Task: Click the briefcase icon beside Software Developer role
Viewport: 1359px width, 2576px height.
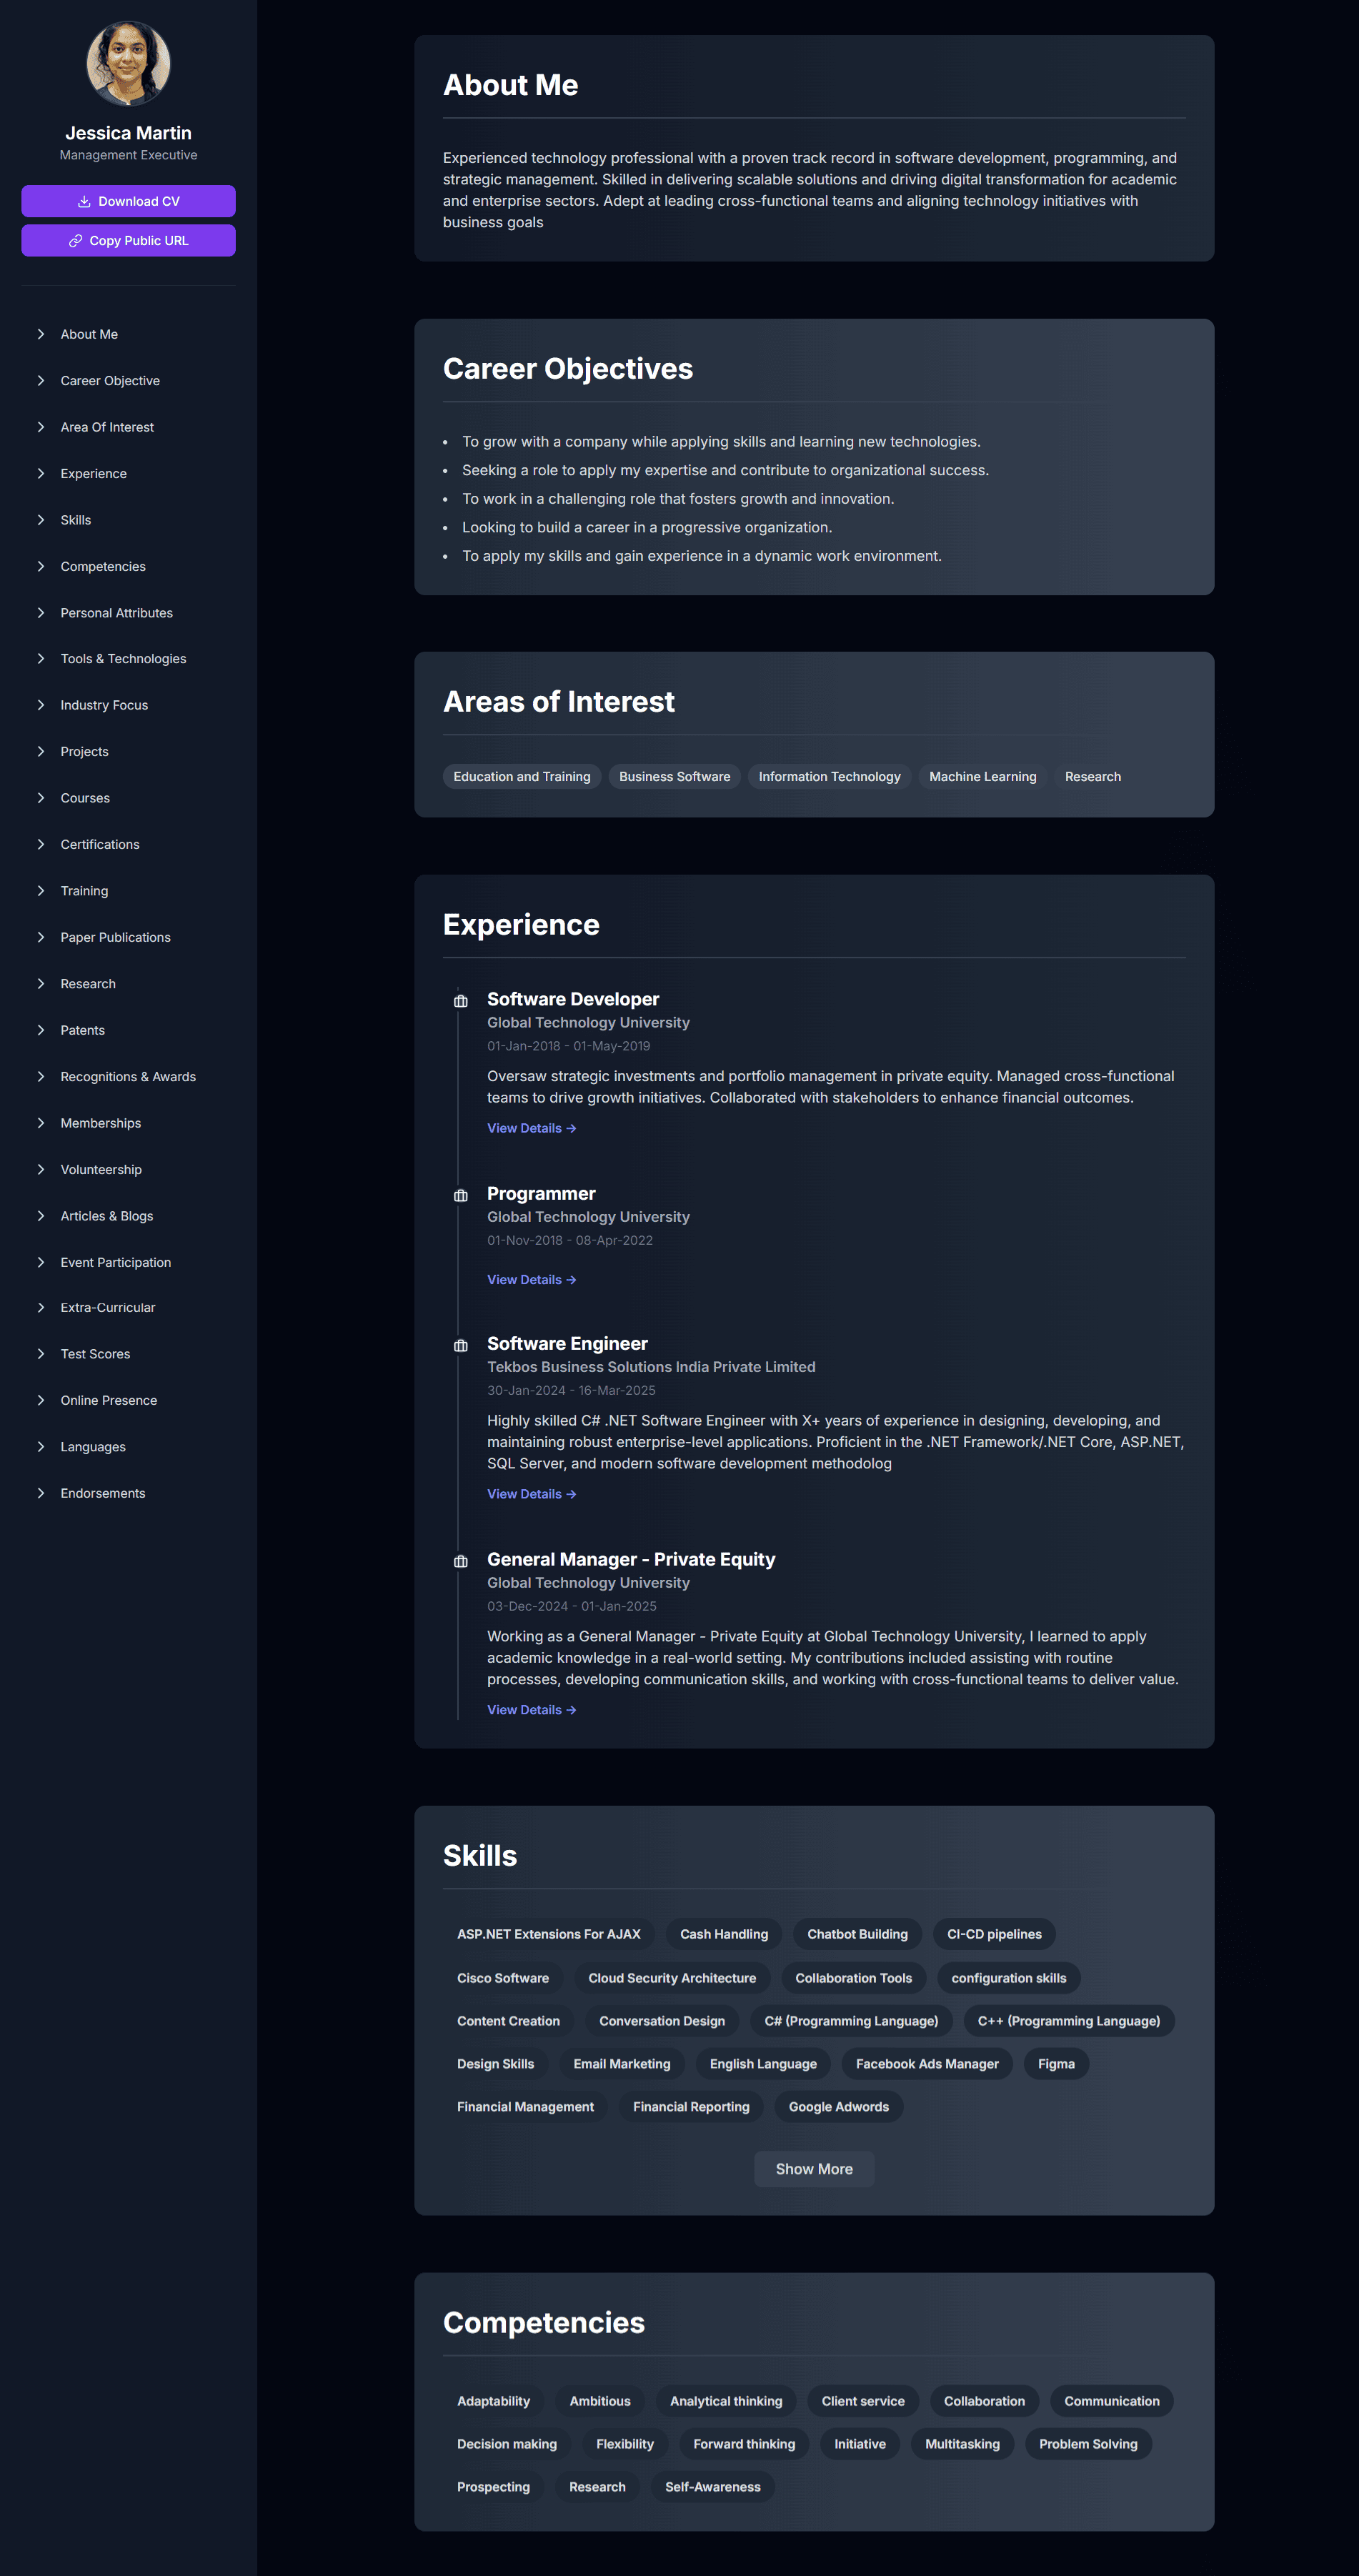Action: (460, 1000)
